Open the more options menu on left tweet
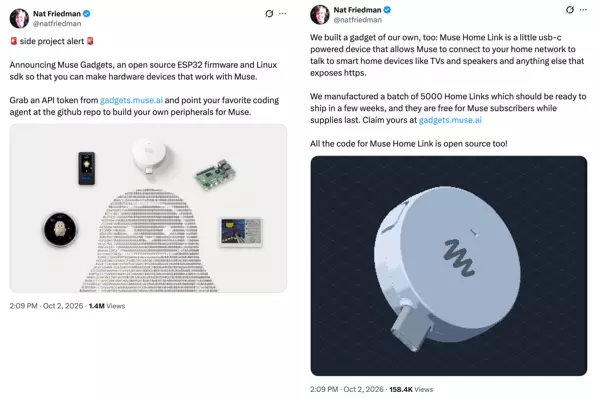 (x=282, y=14)
